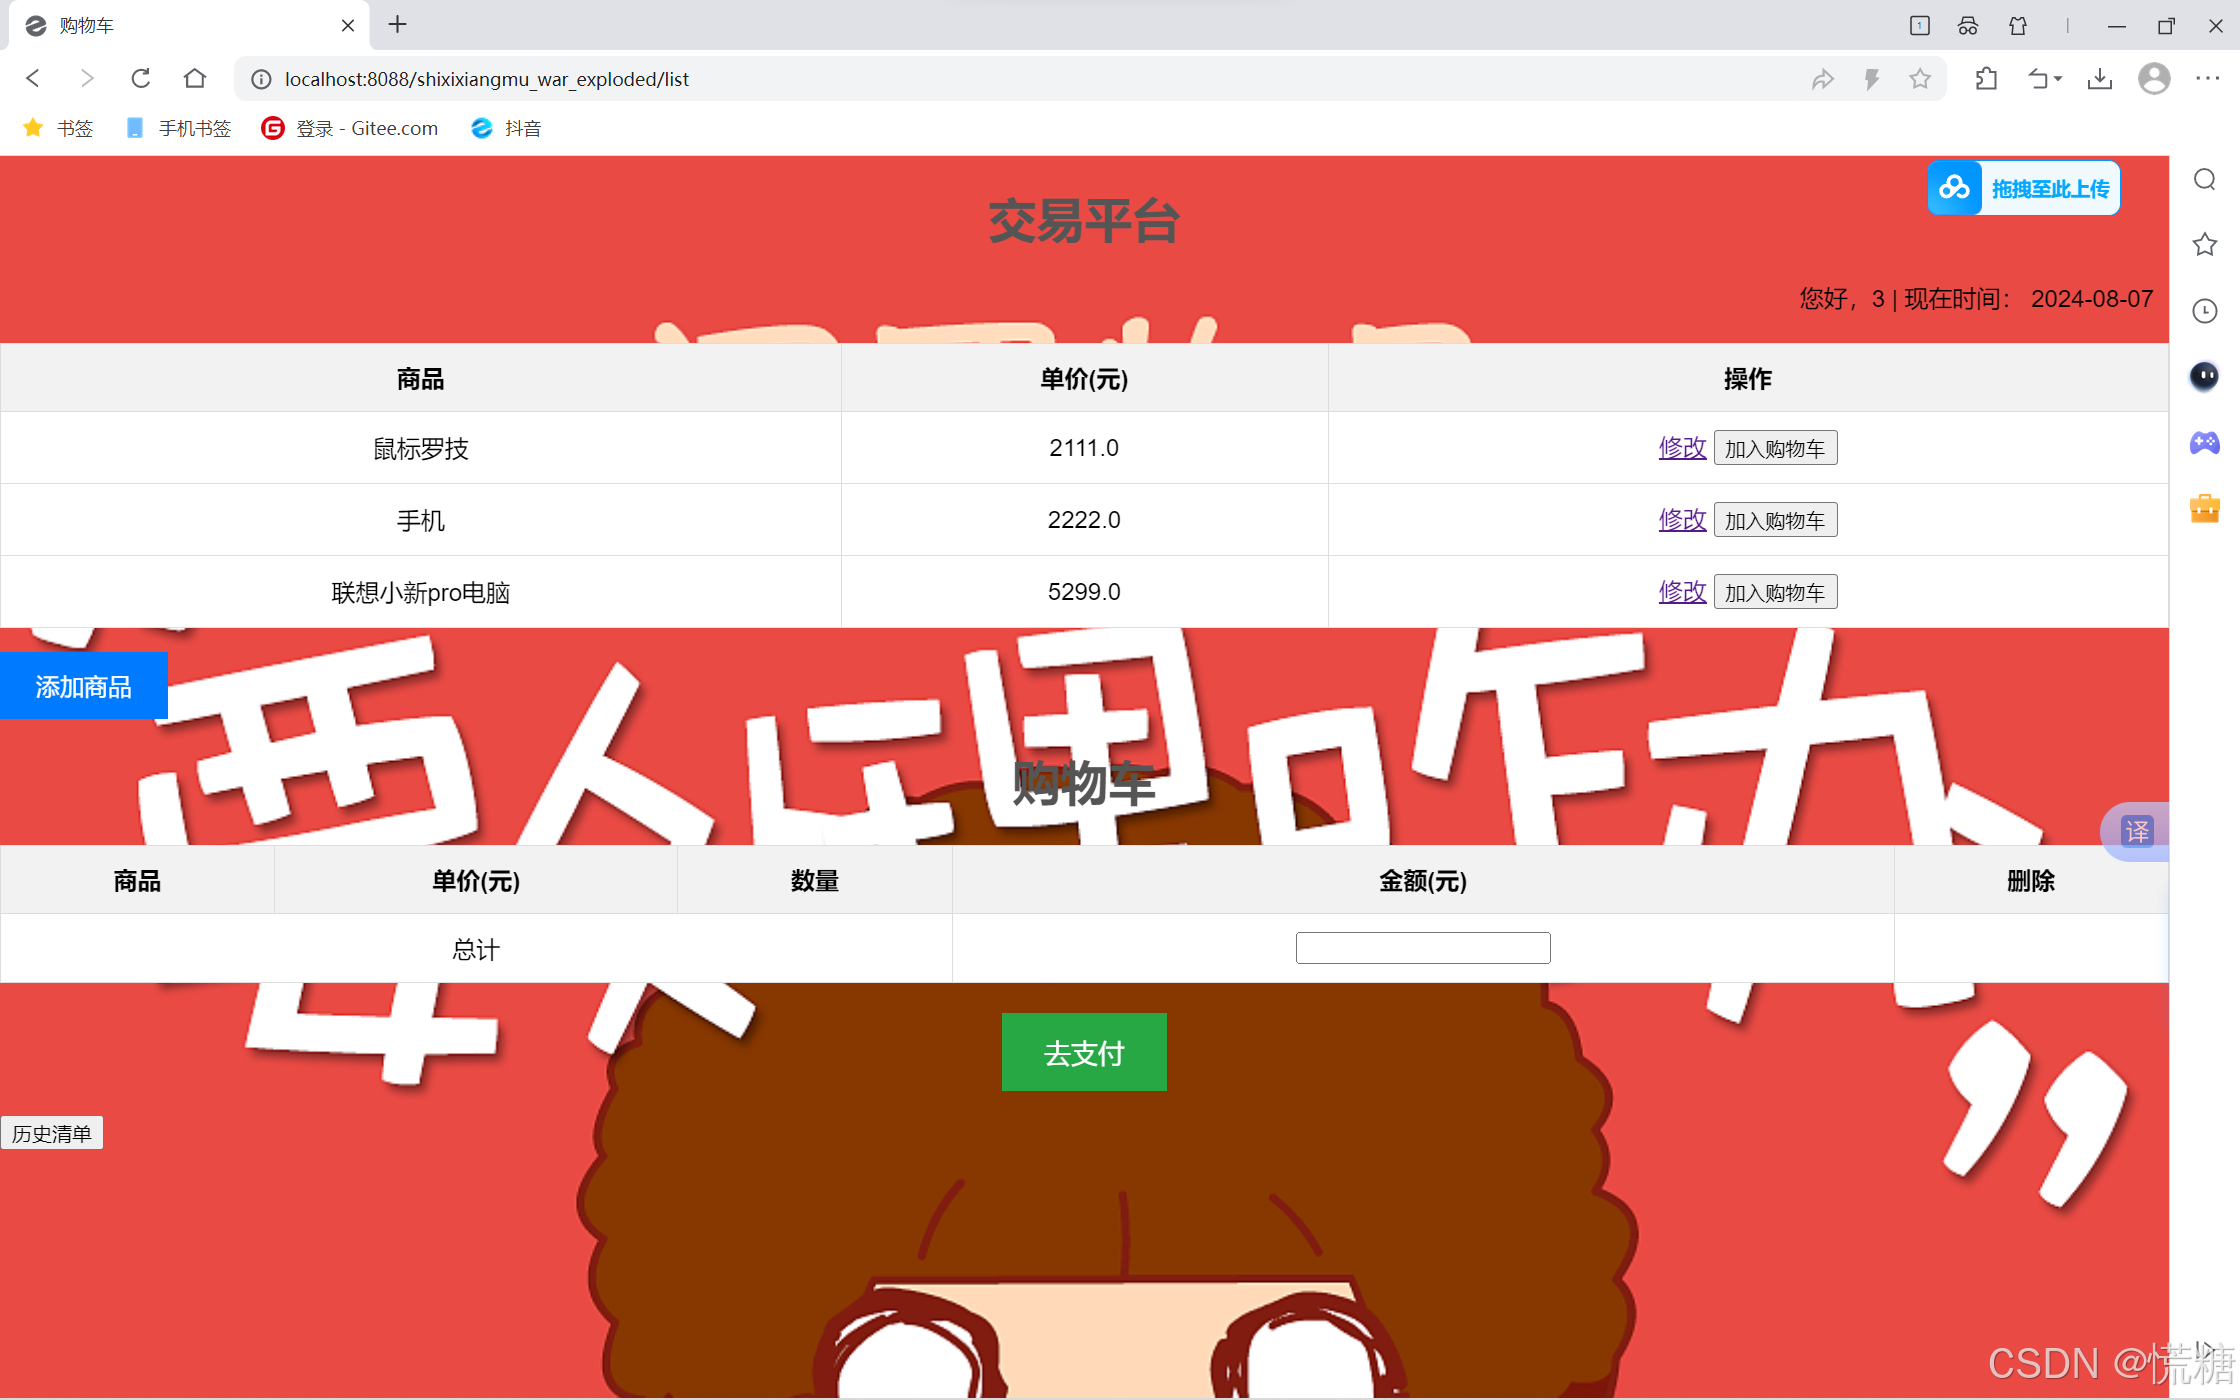The width and height of the screenshot is (2240, 1400).
Task: Open the 手机书签 bookmark folder
Action: [179, 128]
